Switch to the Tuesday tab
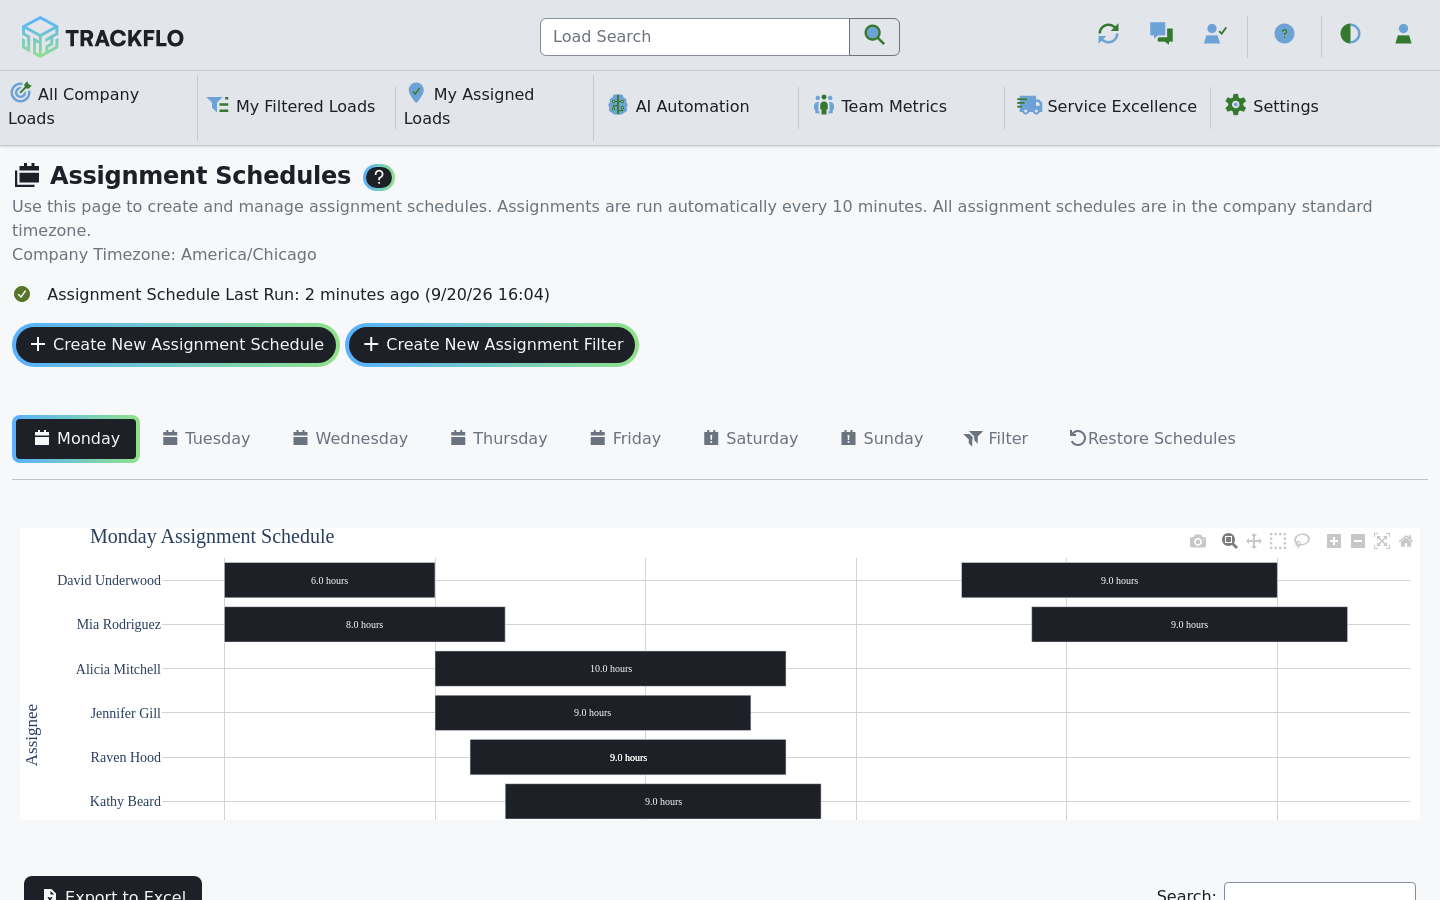Viewport: 1440px width, 900px height. [x=206, y=439]
